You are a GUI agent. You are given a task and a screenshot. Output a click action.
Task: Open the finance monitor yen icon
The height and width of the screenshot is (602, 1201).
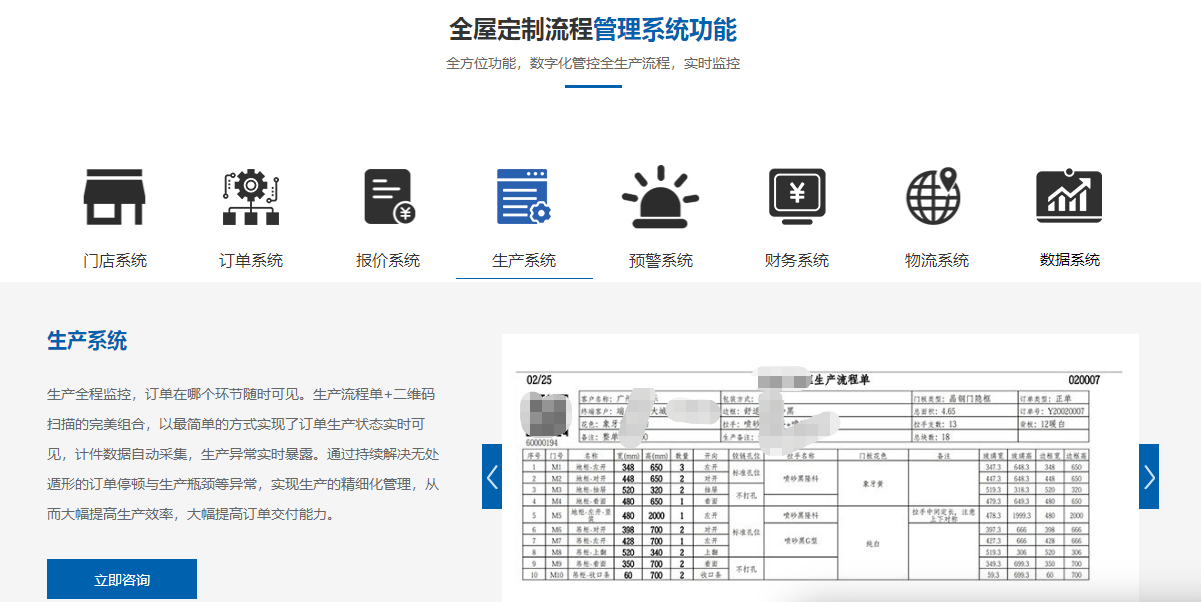click(x=797, y=196)
